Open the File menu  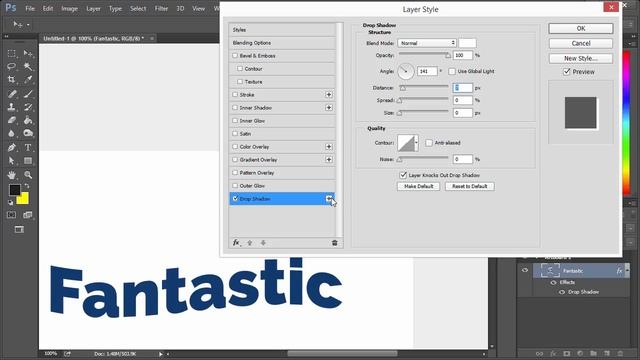(x=30, y=8)
